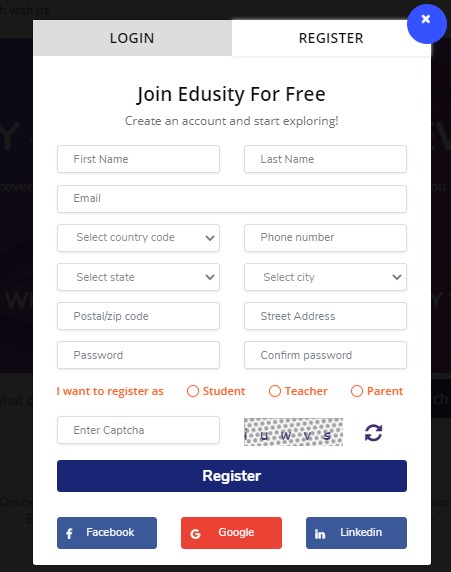The width and height of the screenshot is (451, 572).
Task: Focus the Email input field
Action: click(x=232, y=199)
